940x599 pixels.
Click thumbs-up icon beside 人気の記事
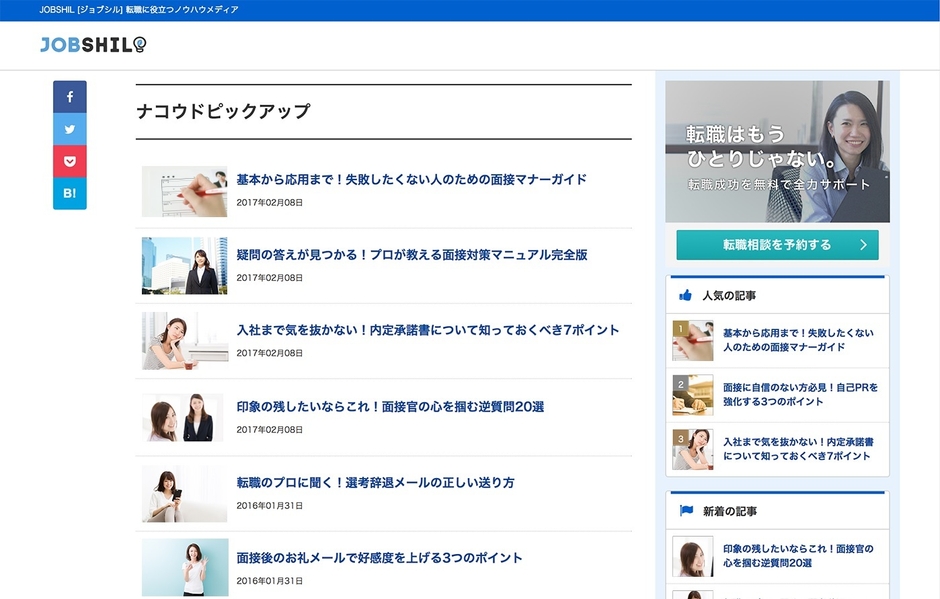pyautogui.click(x=686, y=296)
